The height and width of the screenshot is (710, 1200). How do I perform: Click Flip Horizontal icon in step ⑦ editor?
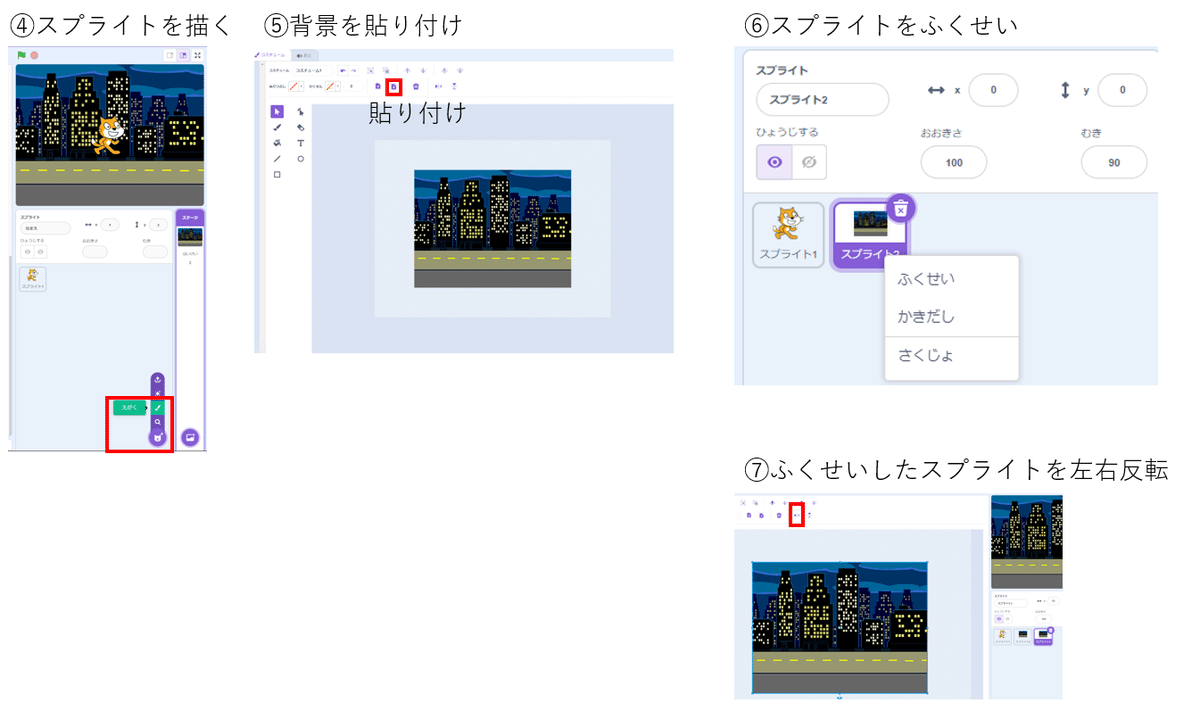796,515
